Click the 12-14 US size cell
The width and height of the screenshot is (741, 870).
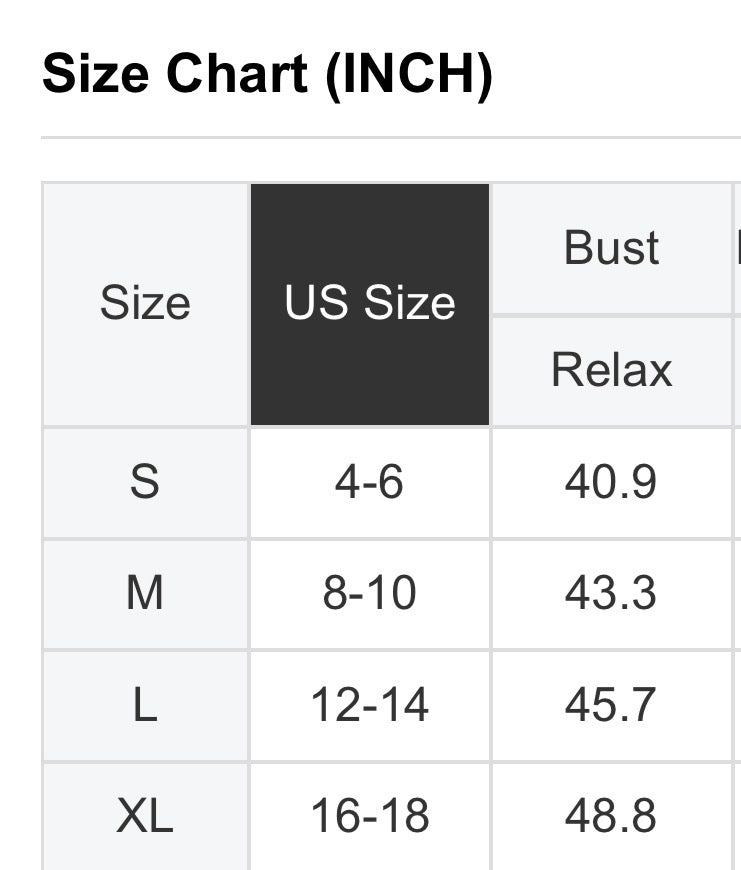click(370, 706)
